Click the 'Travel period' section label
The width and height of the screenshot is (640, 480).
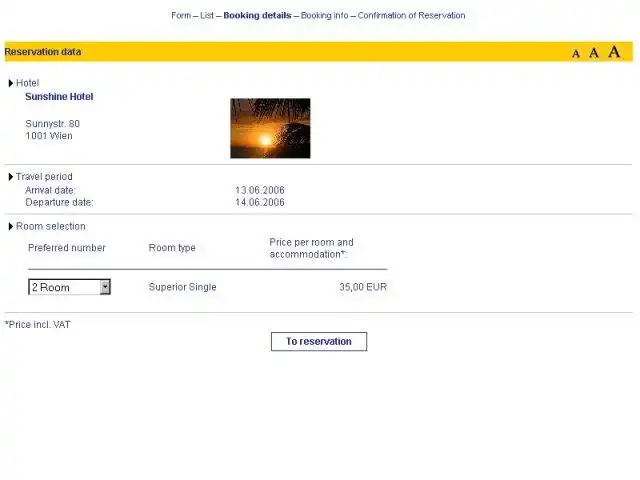tap(44, 177)
